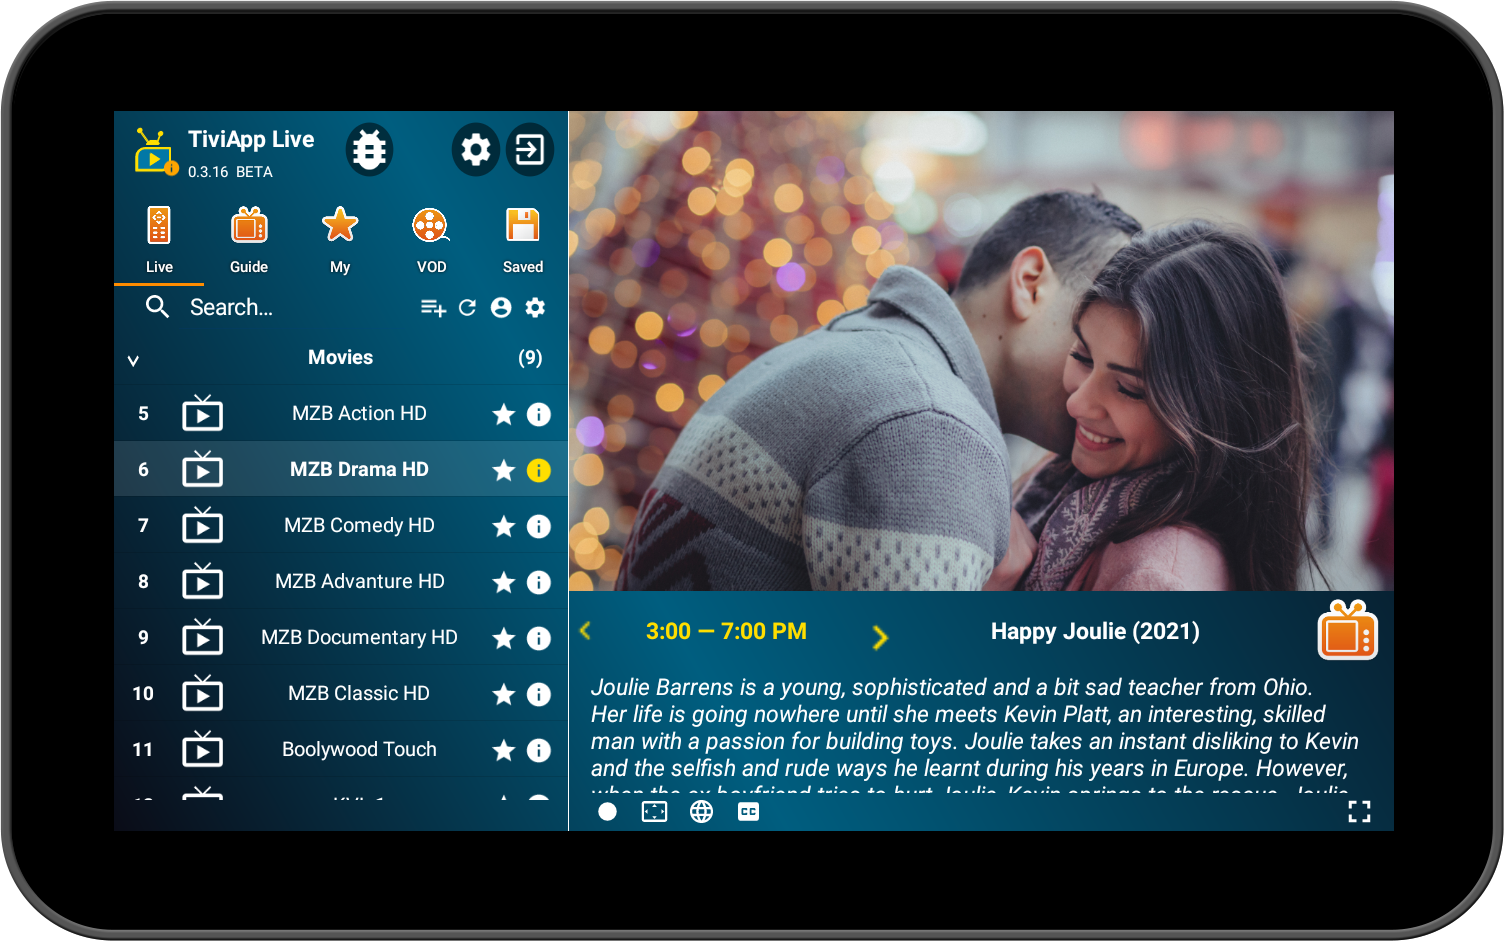Click TV icon of MZB Action HD
This screenshot has height=941, width=1504.
click(202, 412)
